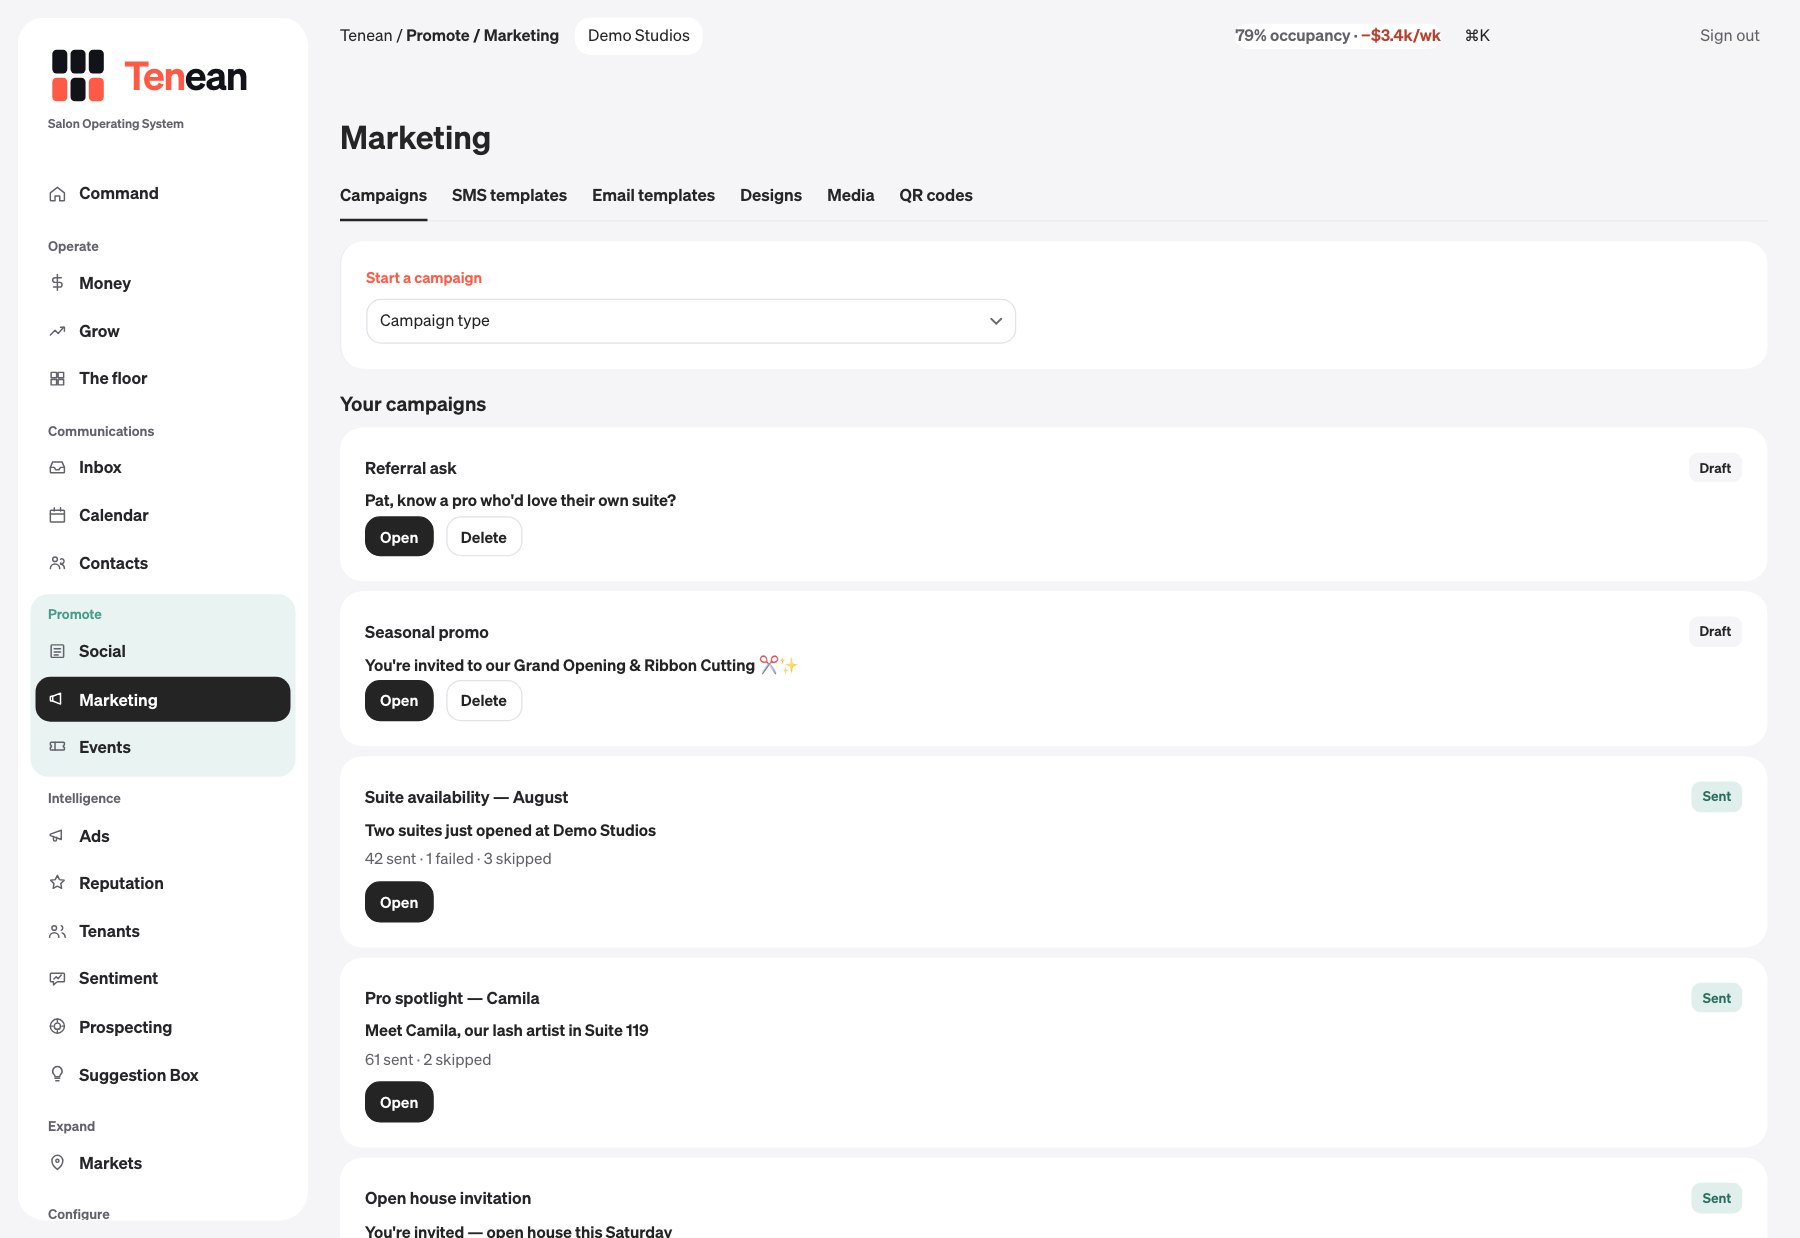Viewport: 1800px width, 1238px height.
Task: Click the 79% occupancy status indicator
Action: pos(1337,35)
